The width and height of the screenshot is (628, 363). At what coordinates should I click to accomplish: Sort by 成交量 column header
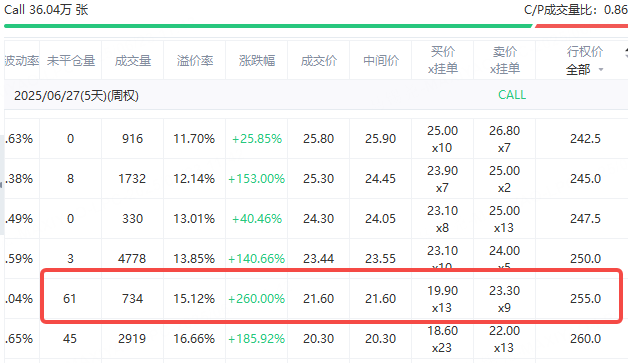tap(133, 60)
